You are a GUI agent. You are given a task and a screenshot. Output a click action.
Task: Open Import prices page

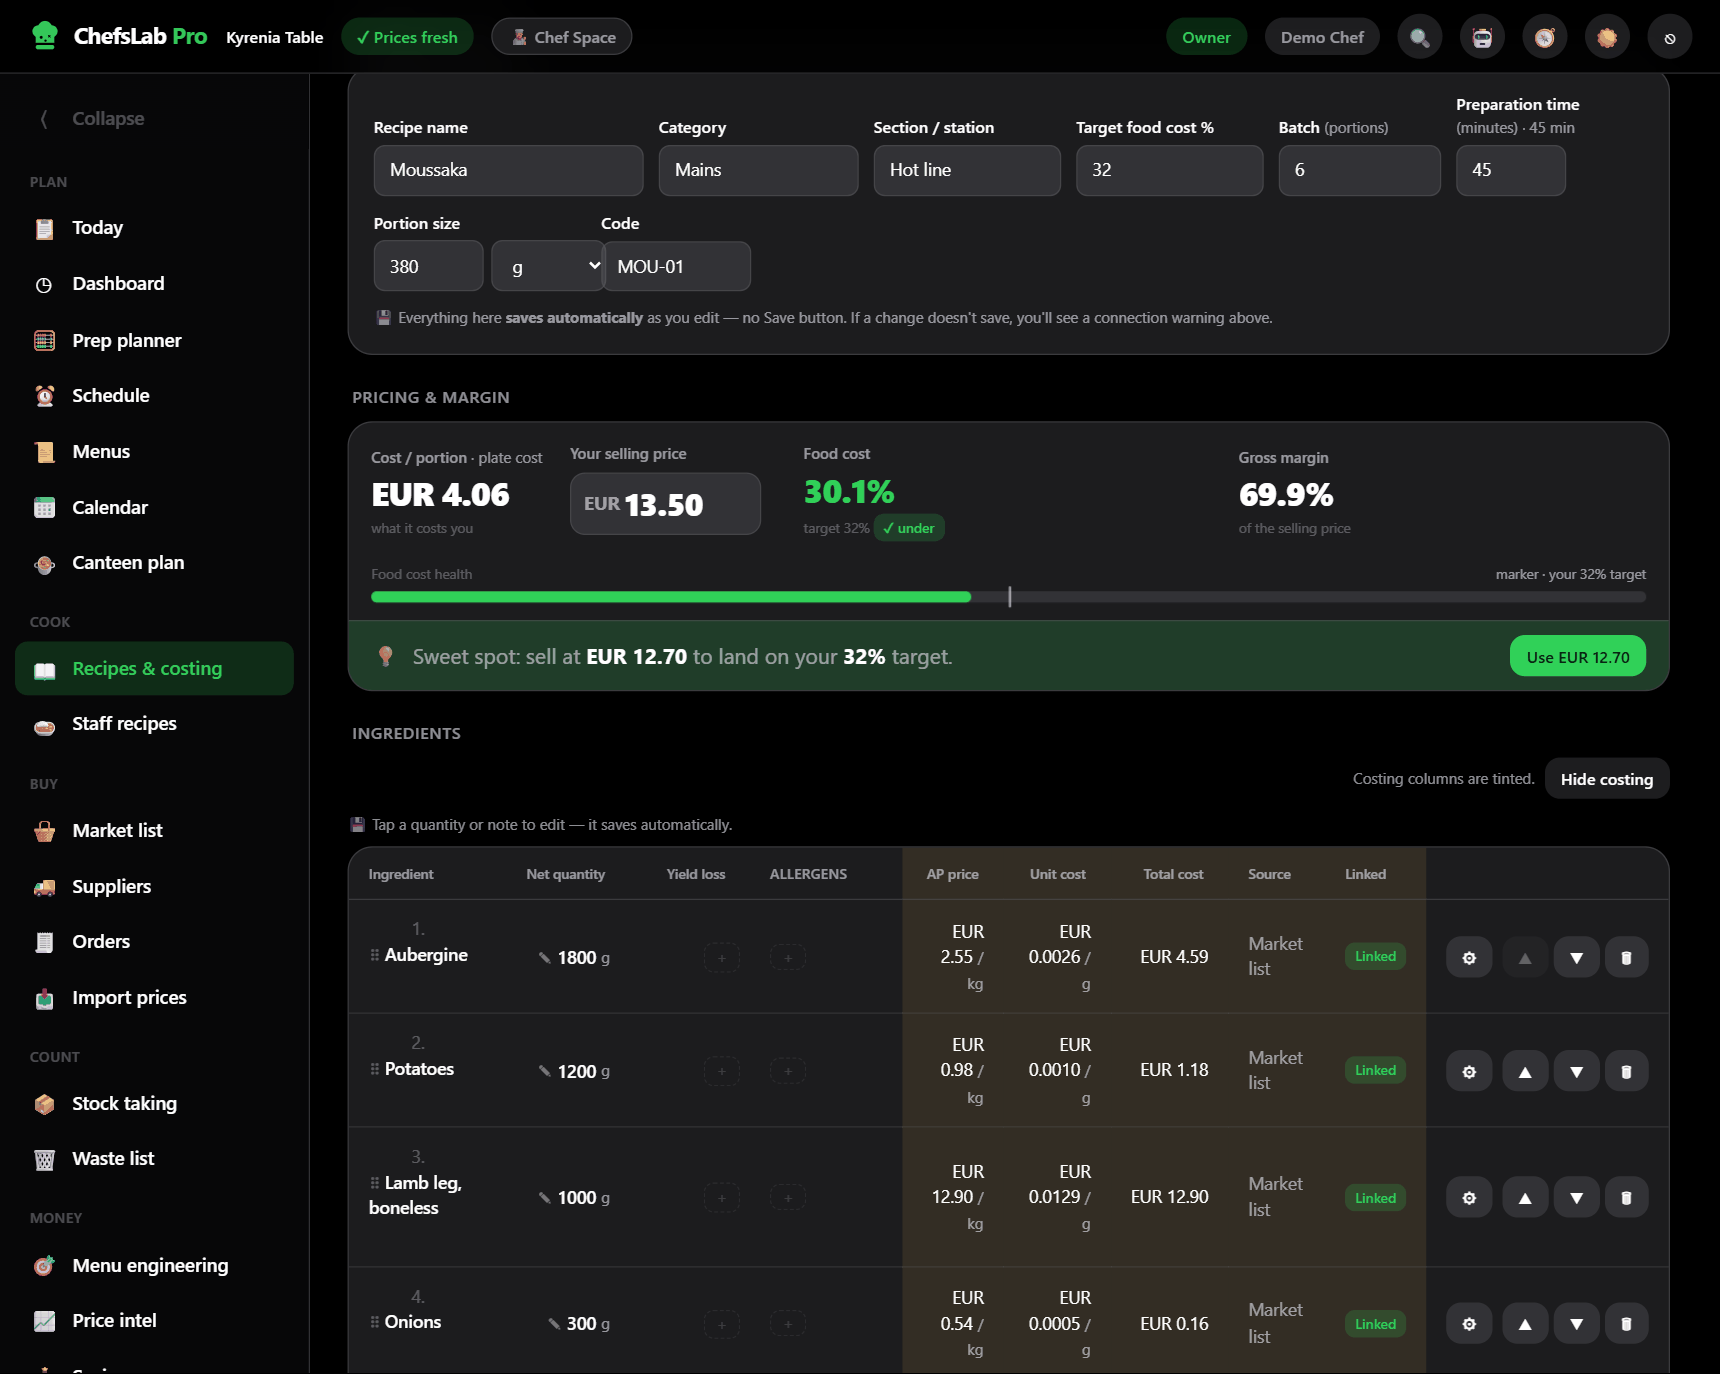(154, 998)
